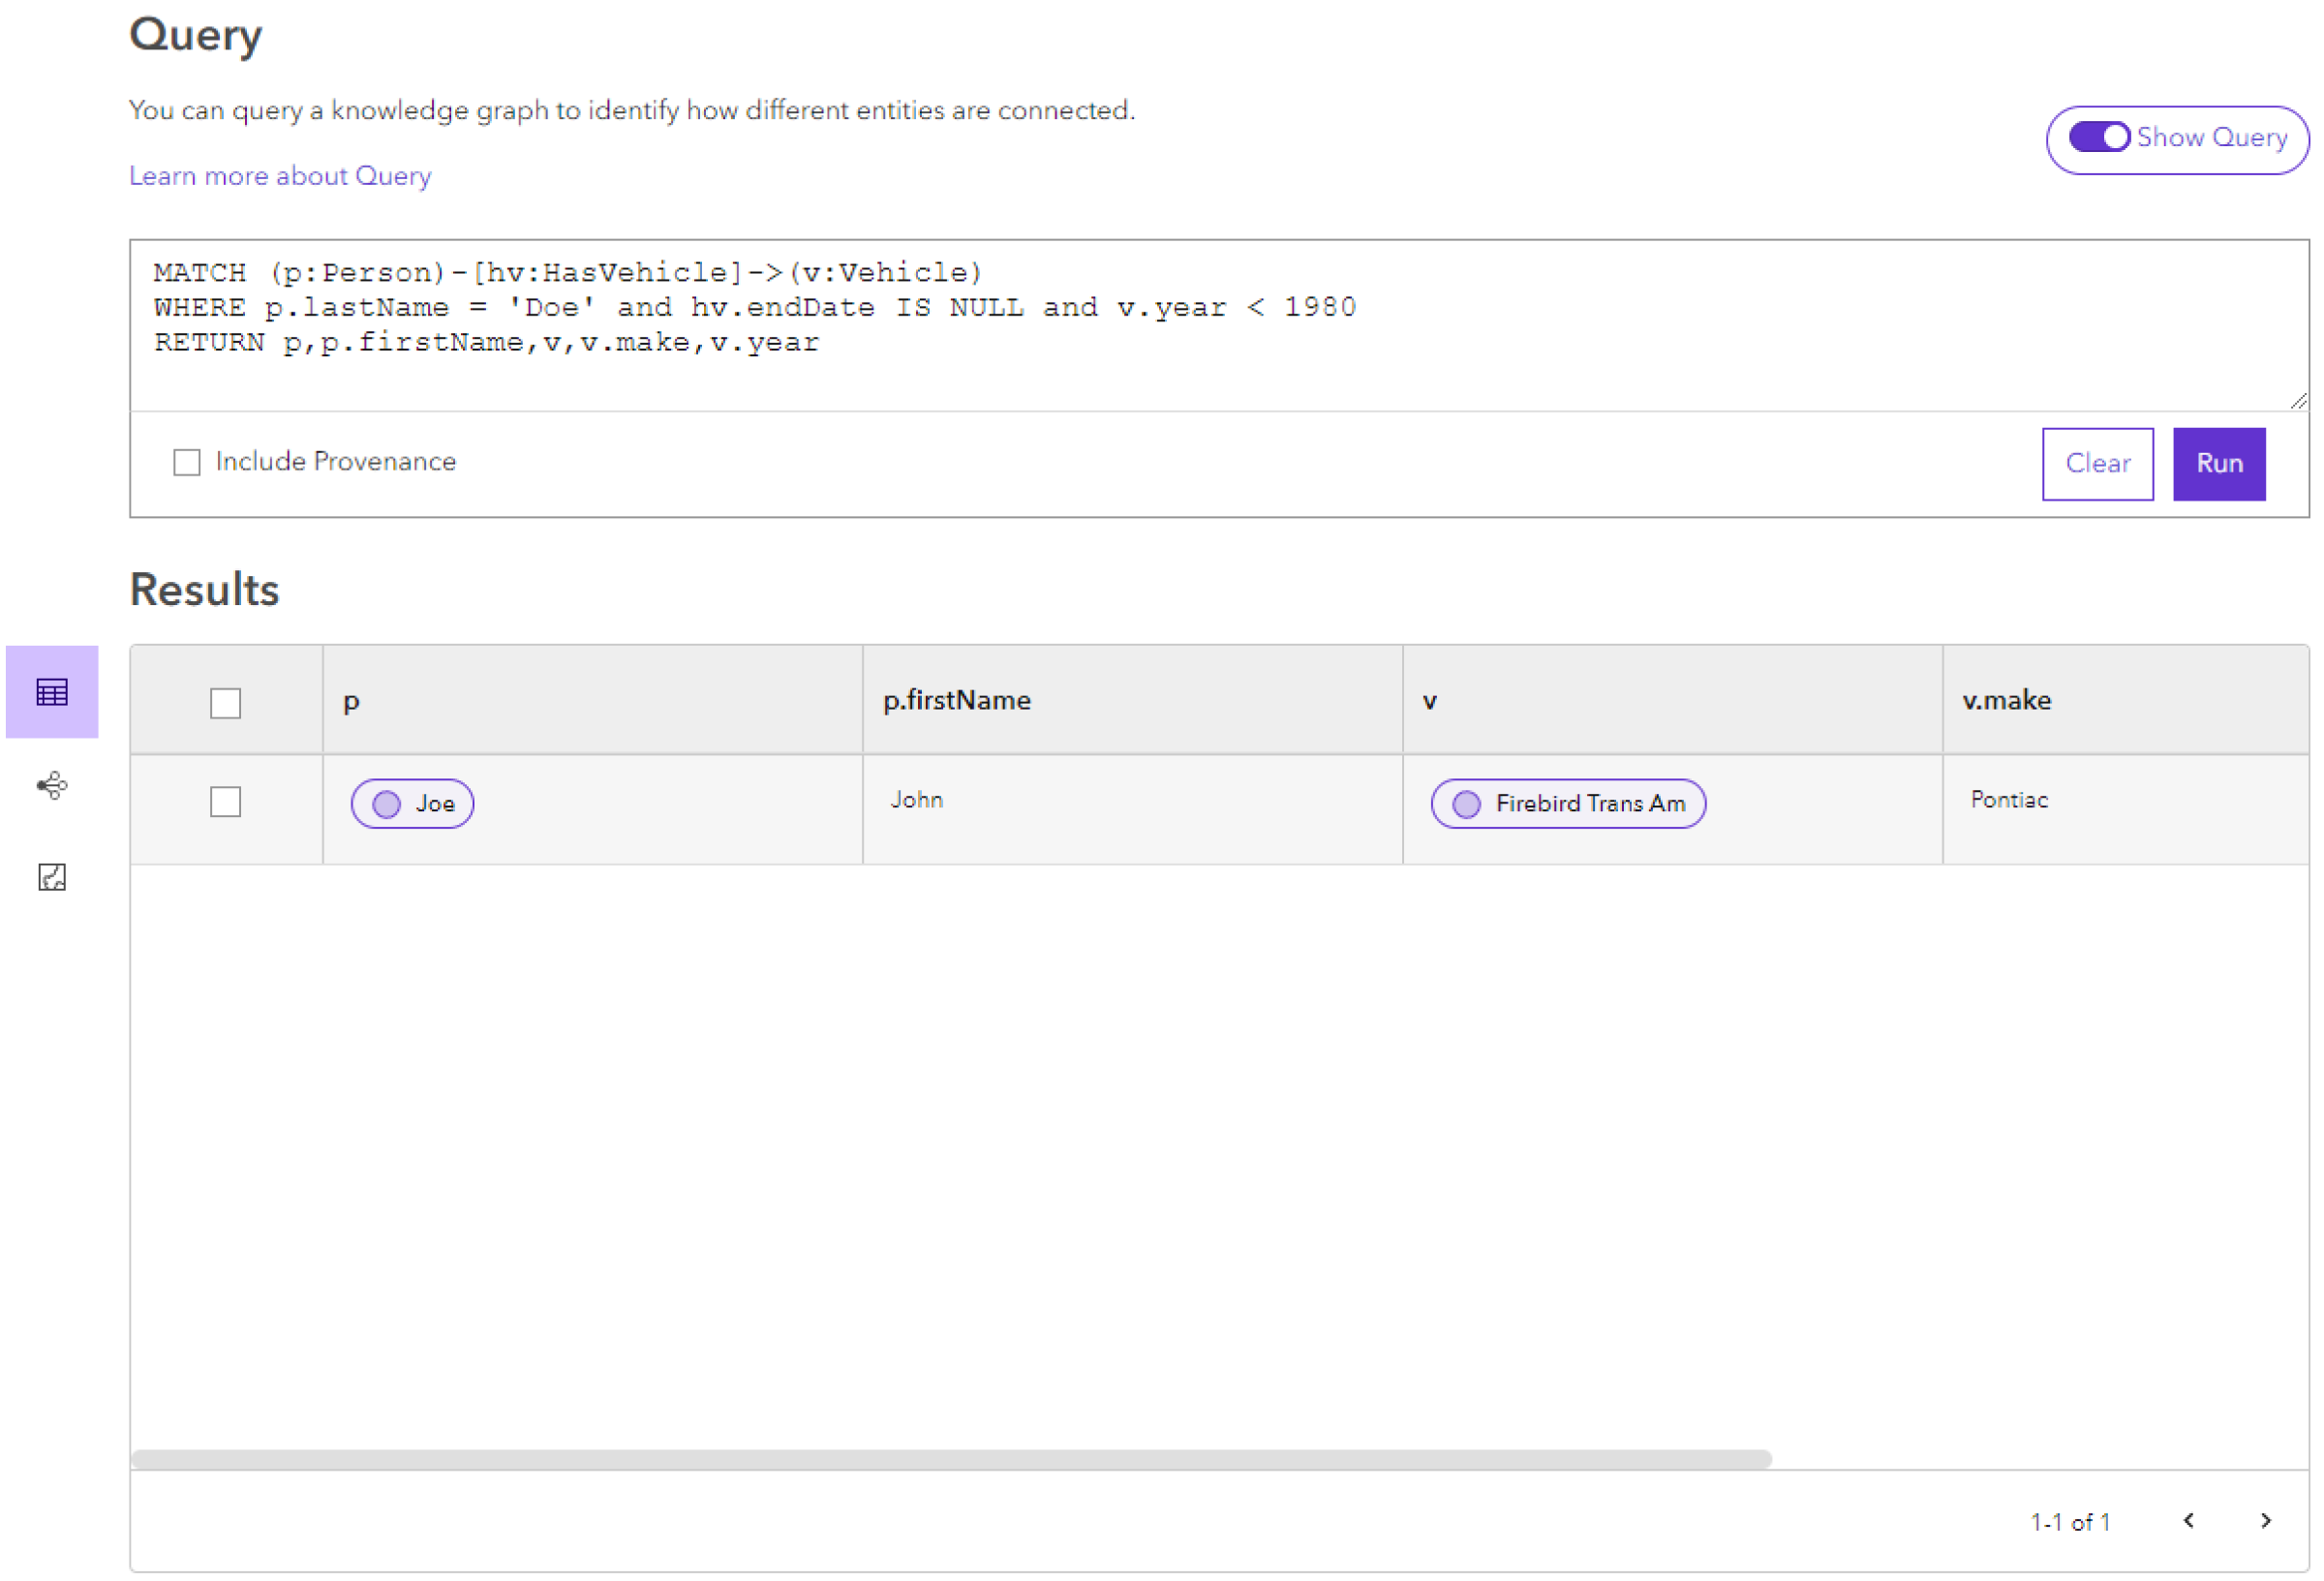Click the 'Firebird Trans Am' vehicle node icon
Image resolution: width=2324 pixels, height=1581 pixels.
tap(1465, 803)
